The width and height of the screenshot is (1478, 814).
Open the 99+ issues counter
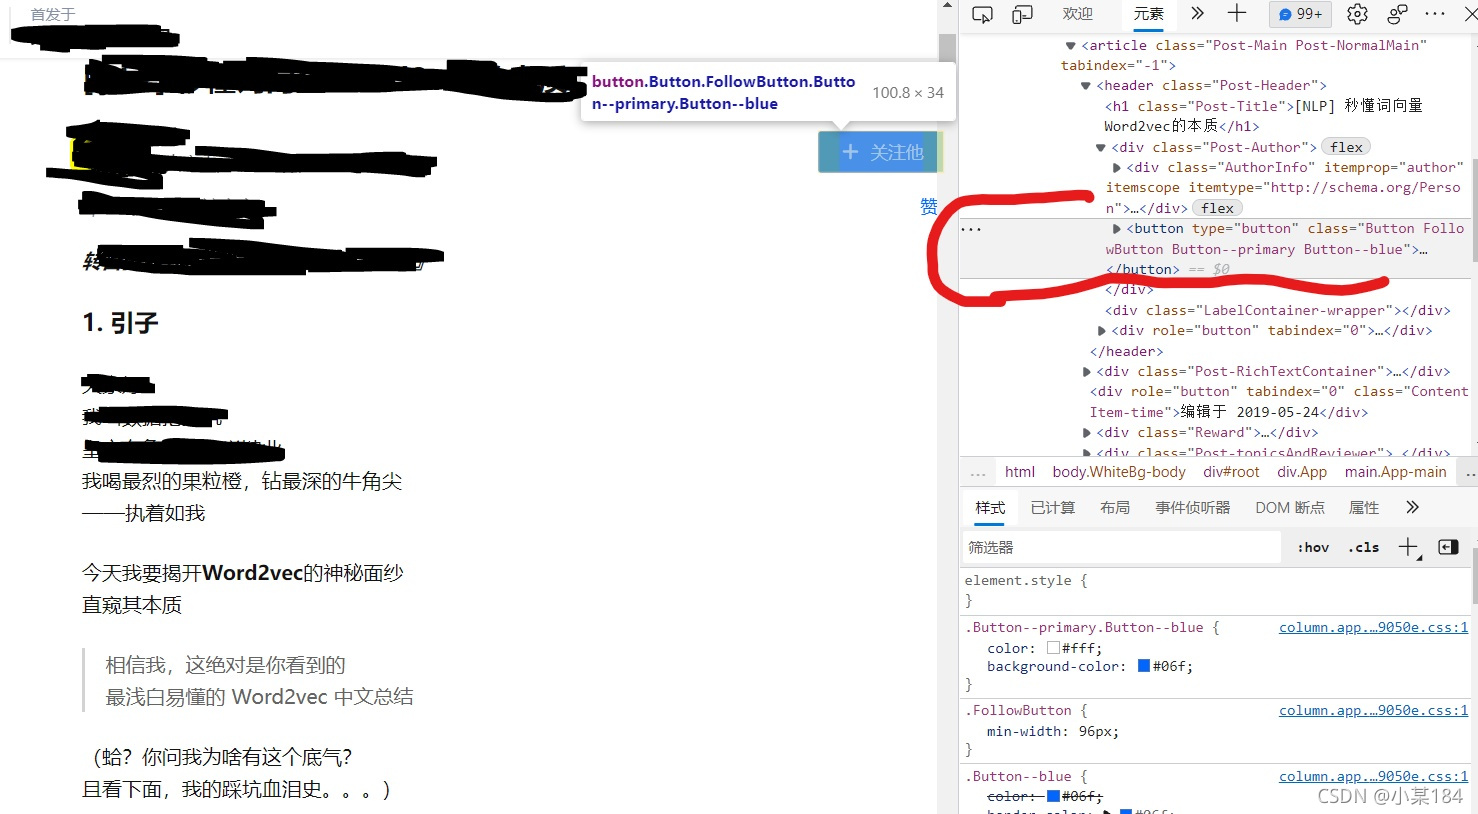click(x=1300, y=14)
